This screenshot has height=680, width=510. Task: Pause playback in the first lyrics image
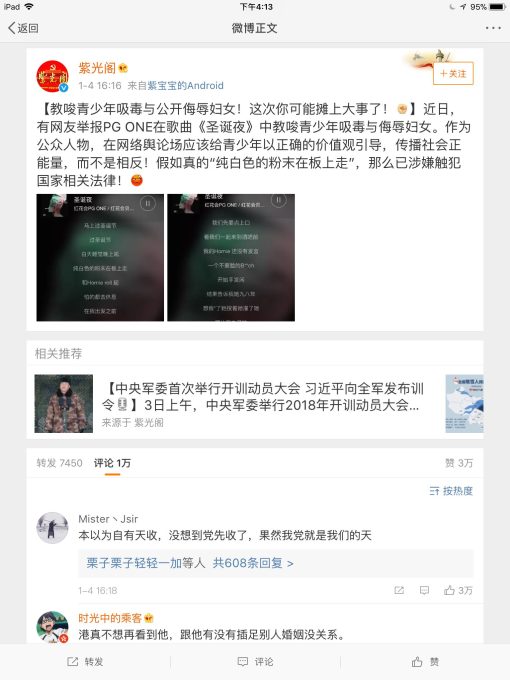pos(147,203)
